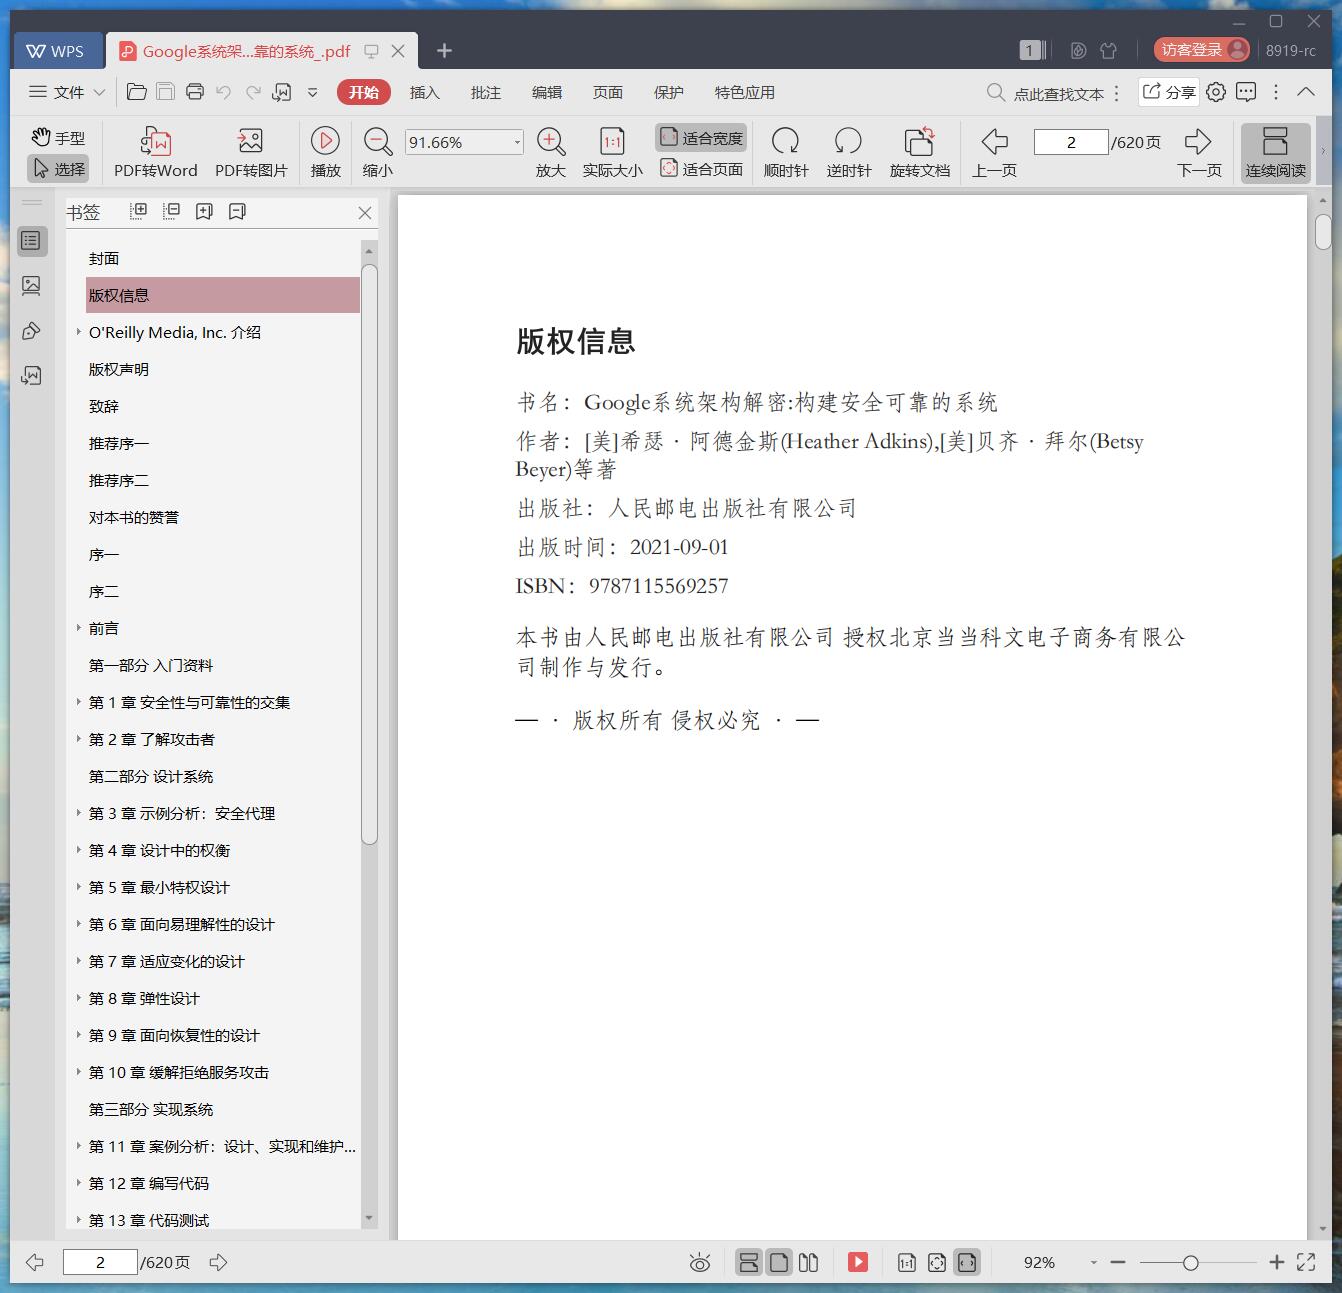This screenshot has width=1342, height=1293.
Task: Click the open folder icon
Action: coord(137,92)
